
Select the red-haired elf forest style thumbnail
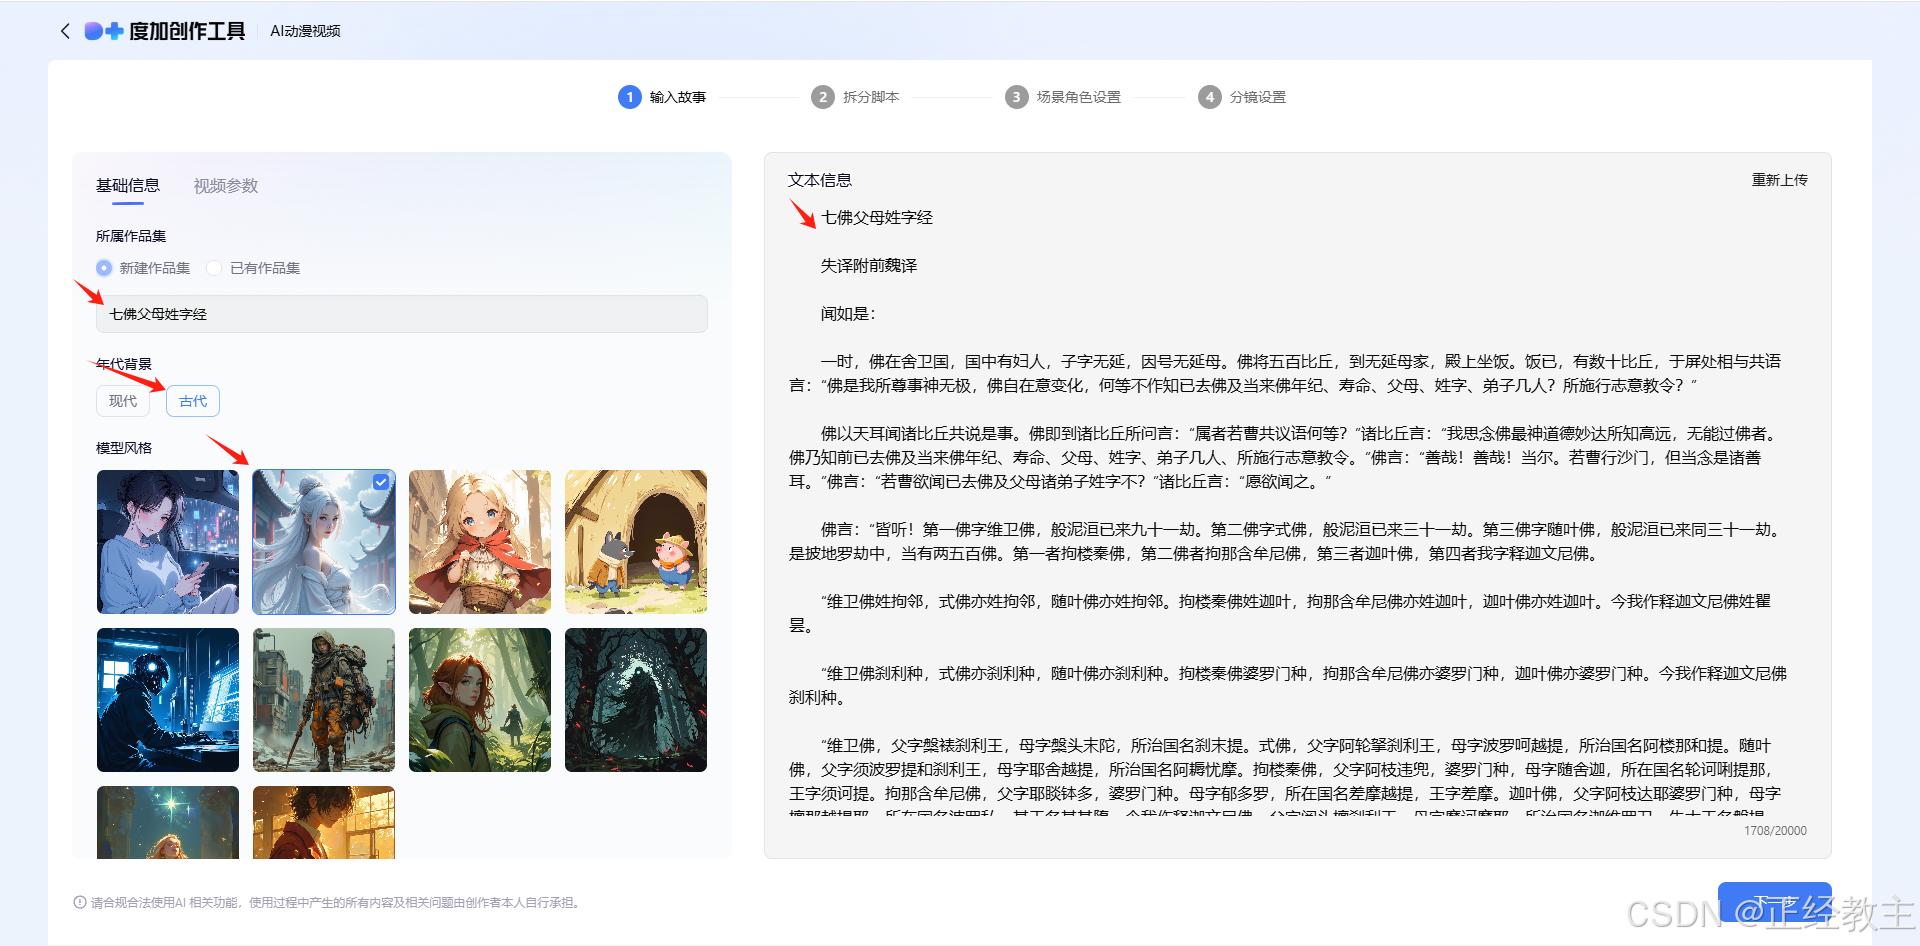480,700
